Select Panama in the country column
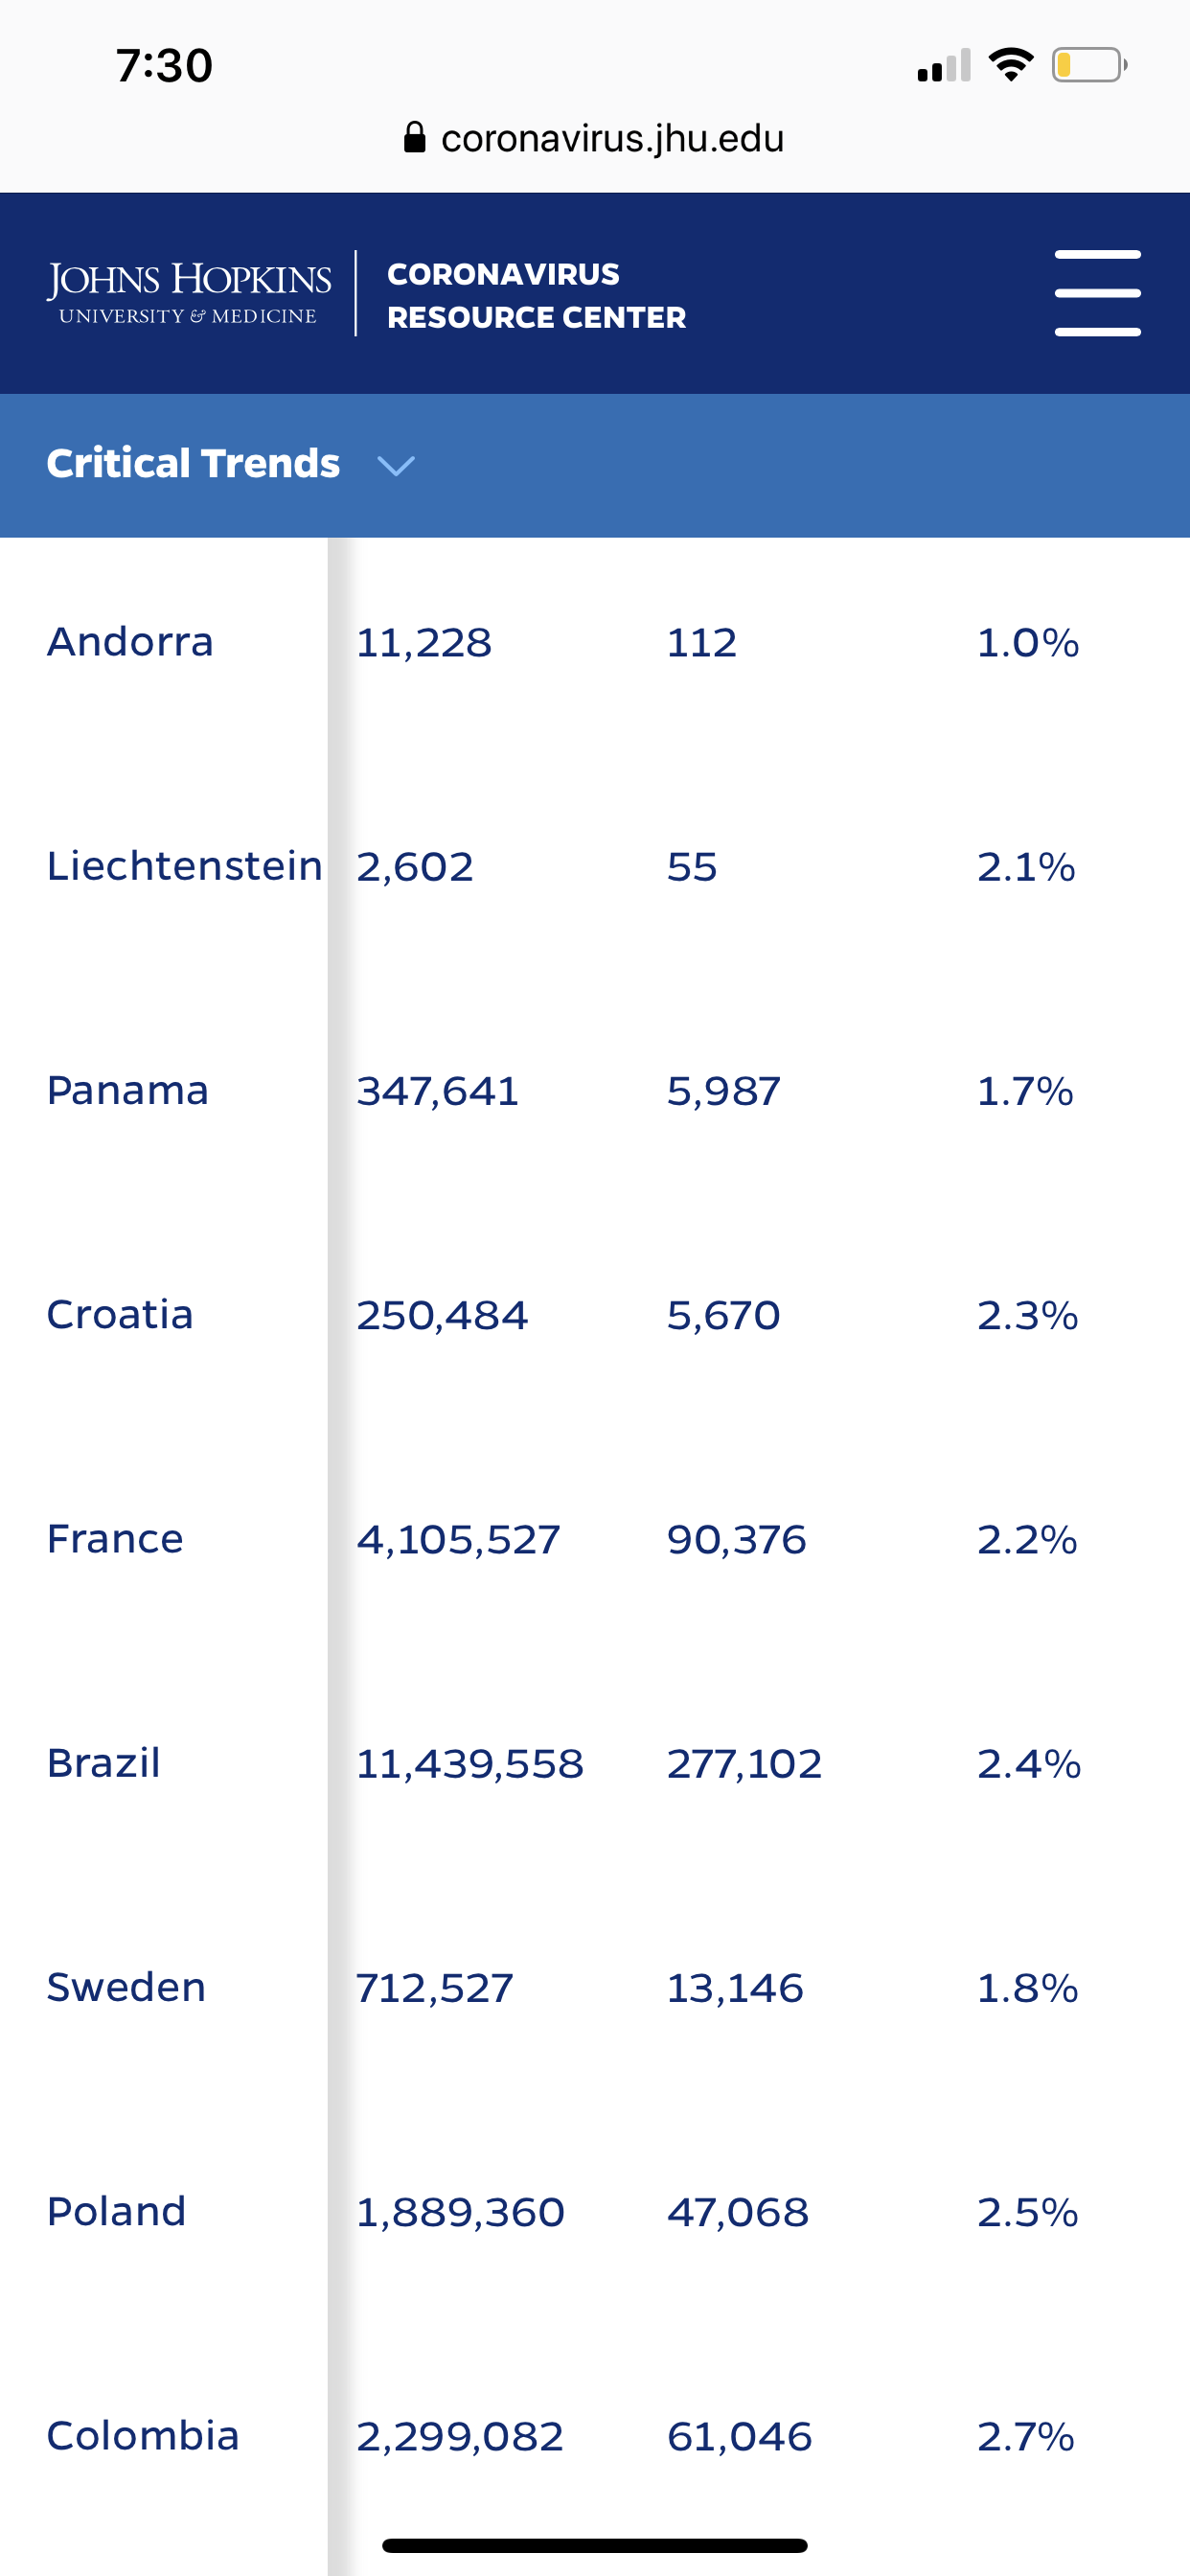Screen dimensions: 1190x2576 click(128, 1090)
